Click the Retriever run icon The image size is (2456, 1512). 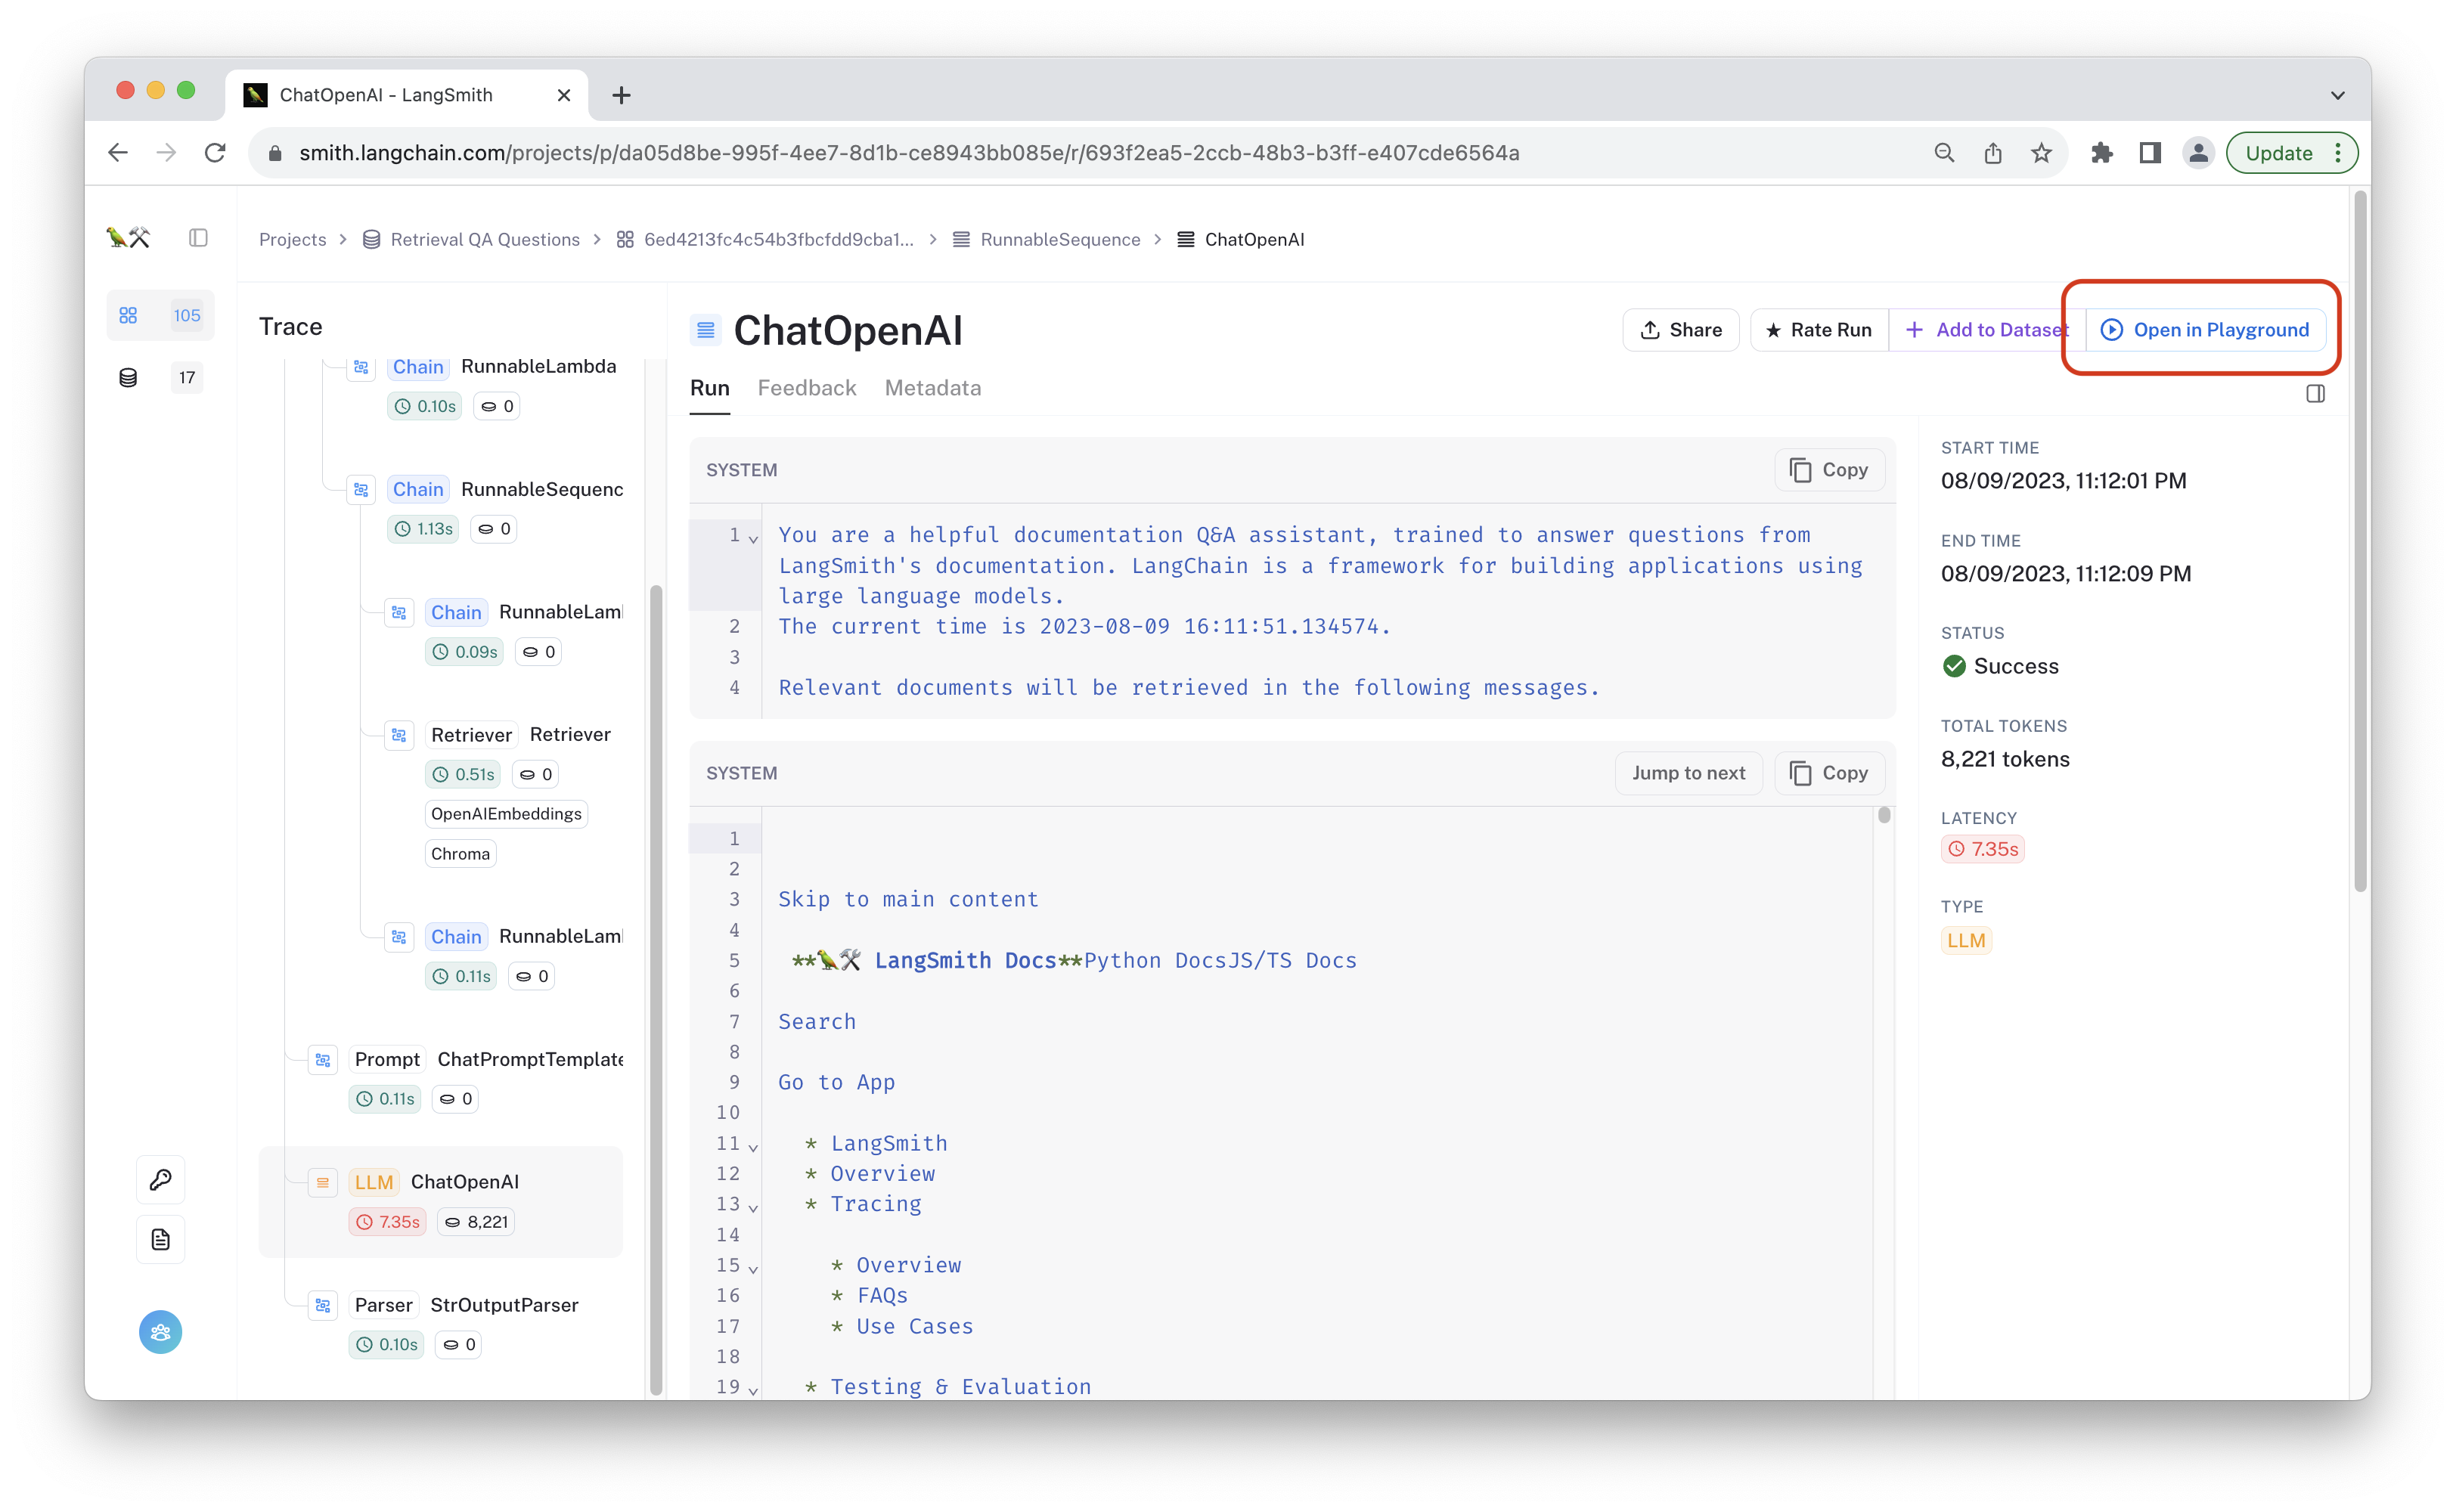(399, 735)
